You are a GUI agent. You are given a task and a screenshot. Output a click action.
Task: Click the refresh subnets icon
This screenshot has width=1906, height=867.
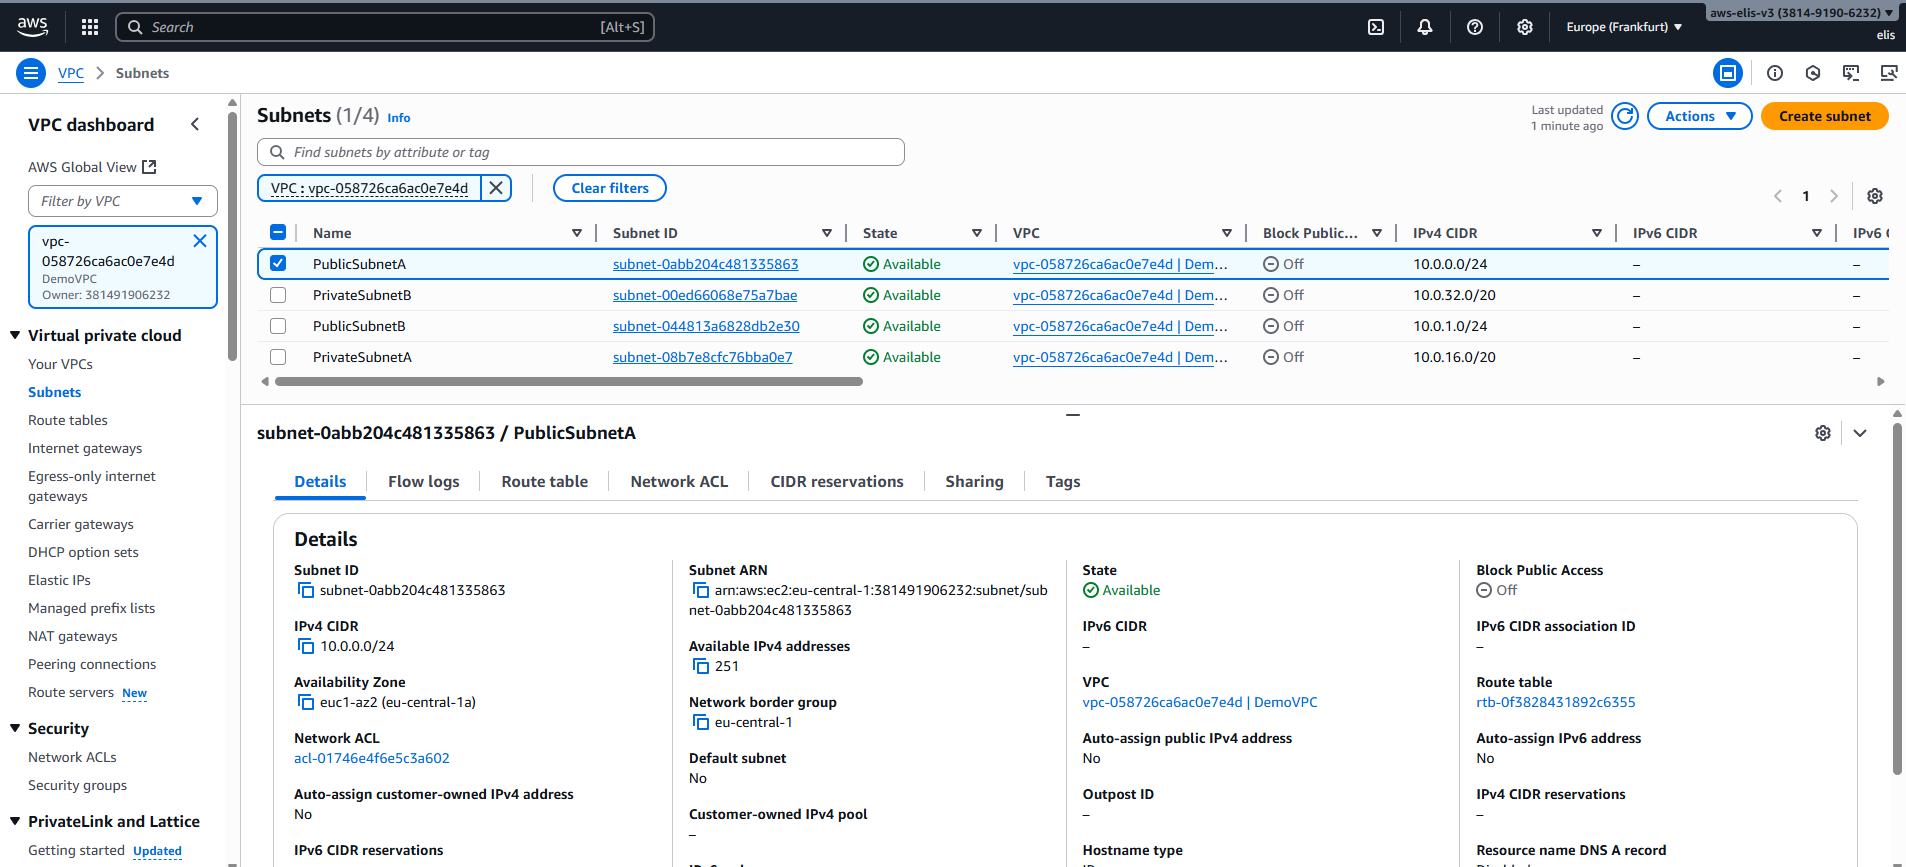(x=1626, y=116)
